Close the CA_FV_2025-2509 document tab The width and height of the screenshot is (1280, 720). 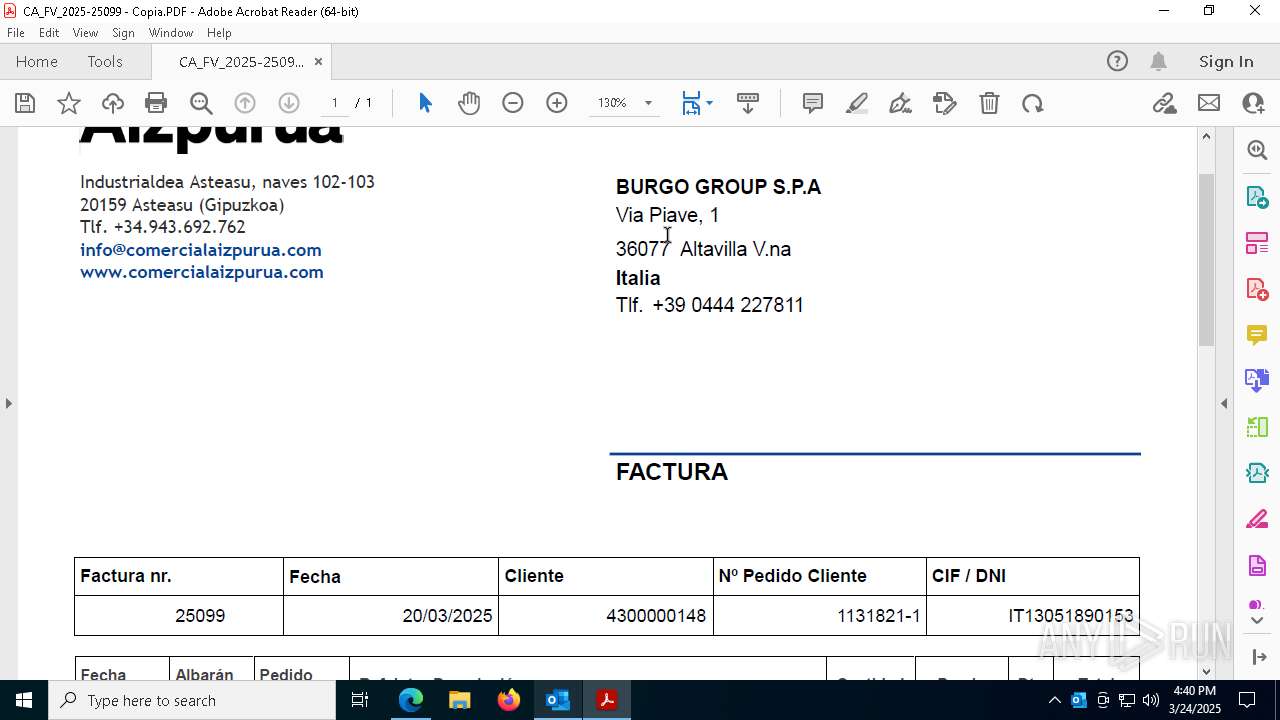[x=318, y=62]
